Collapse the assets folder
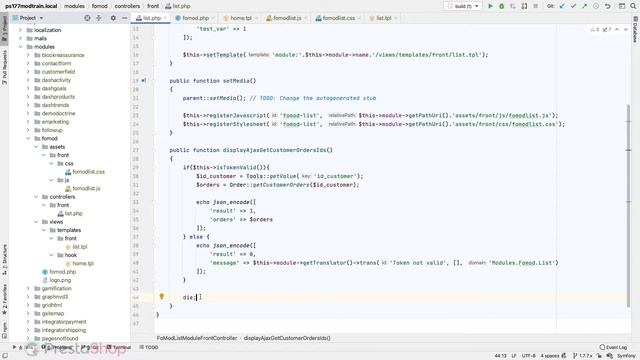Viewport: 640px width, 360px height. click(36, 147)
